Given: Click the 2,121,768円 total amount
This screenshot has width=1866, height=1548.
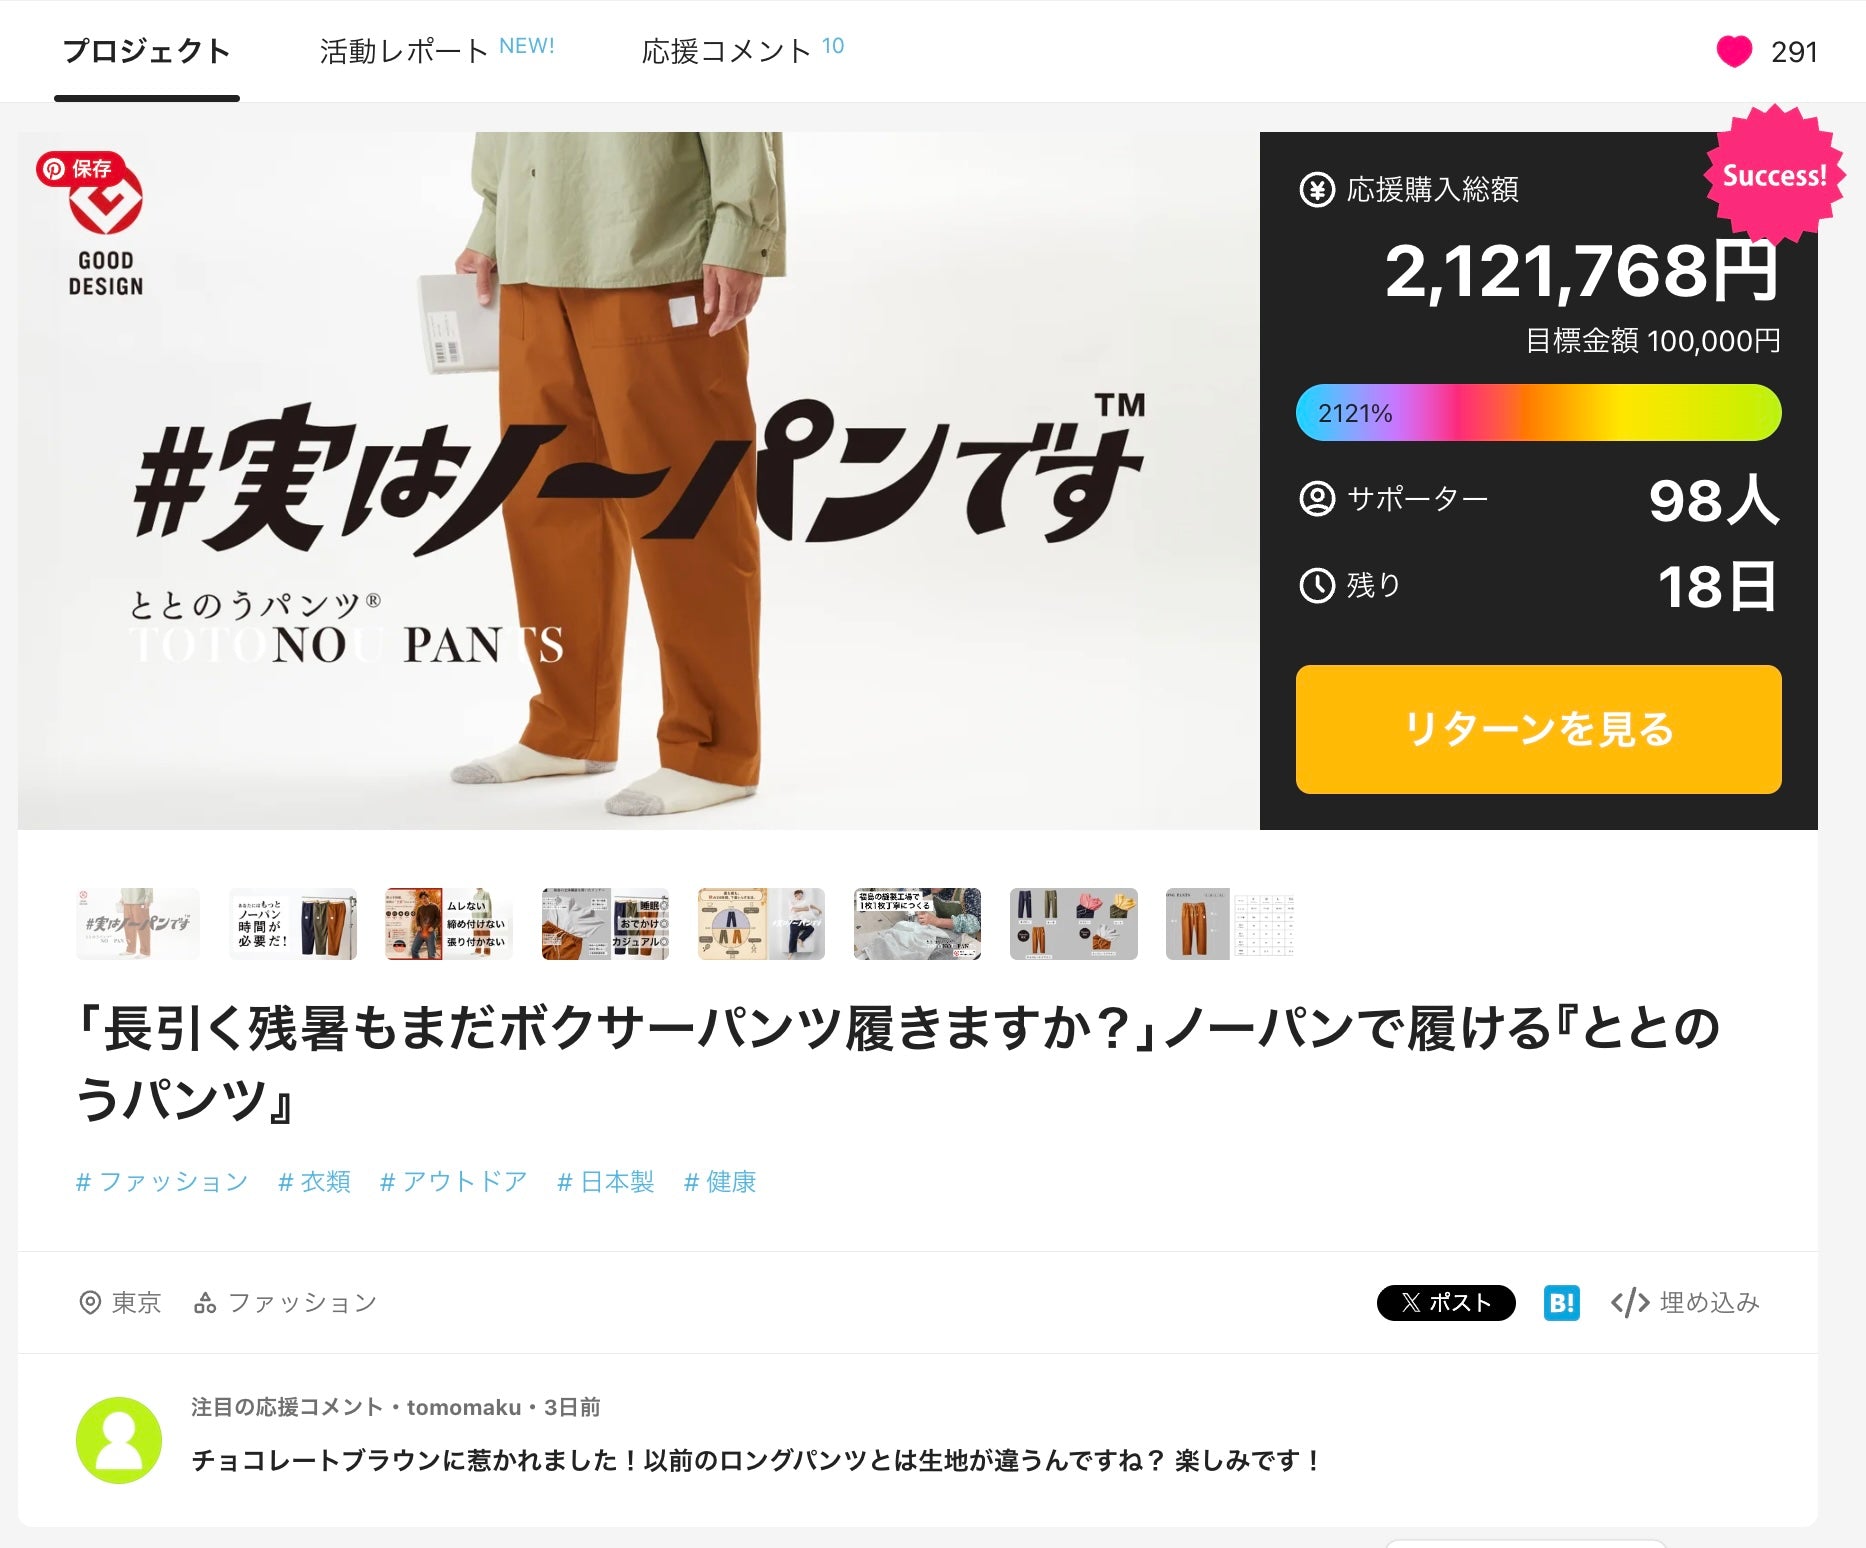Looking at the screenshot, I should click(x=1582, y=271).
